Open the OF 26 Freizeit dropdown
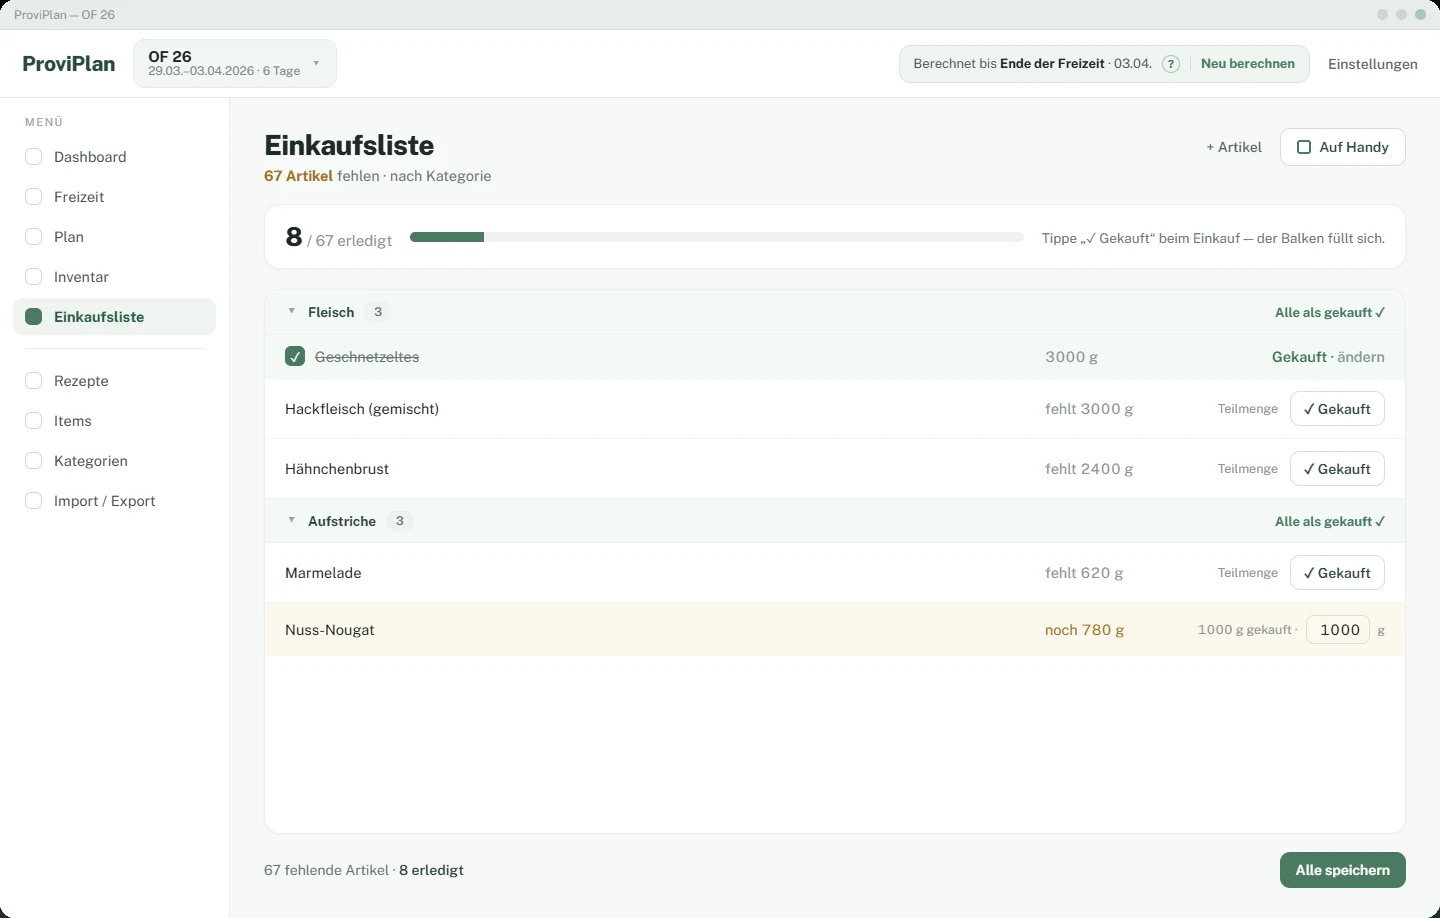This screenshot has width=1440, height=918. 235,64
